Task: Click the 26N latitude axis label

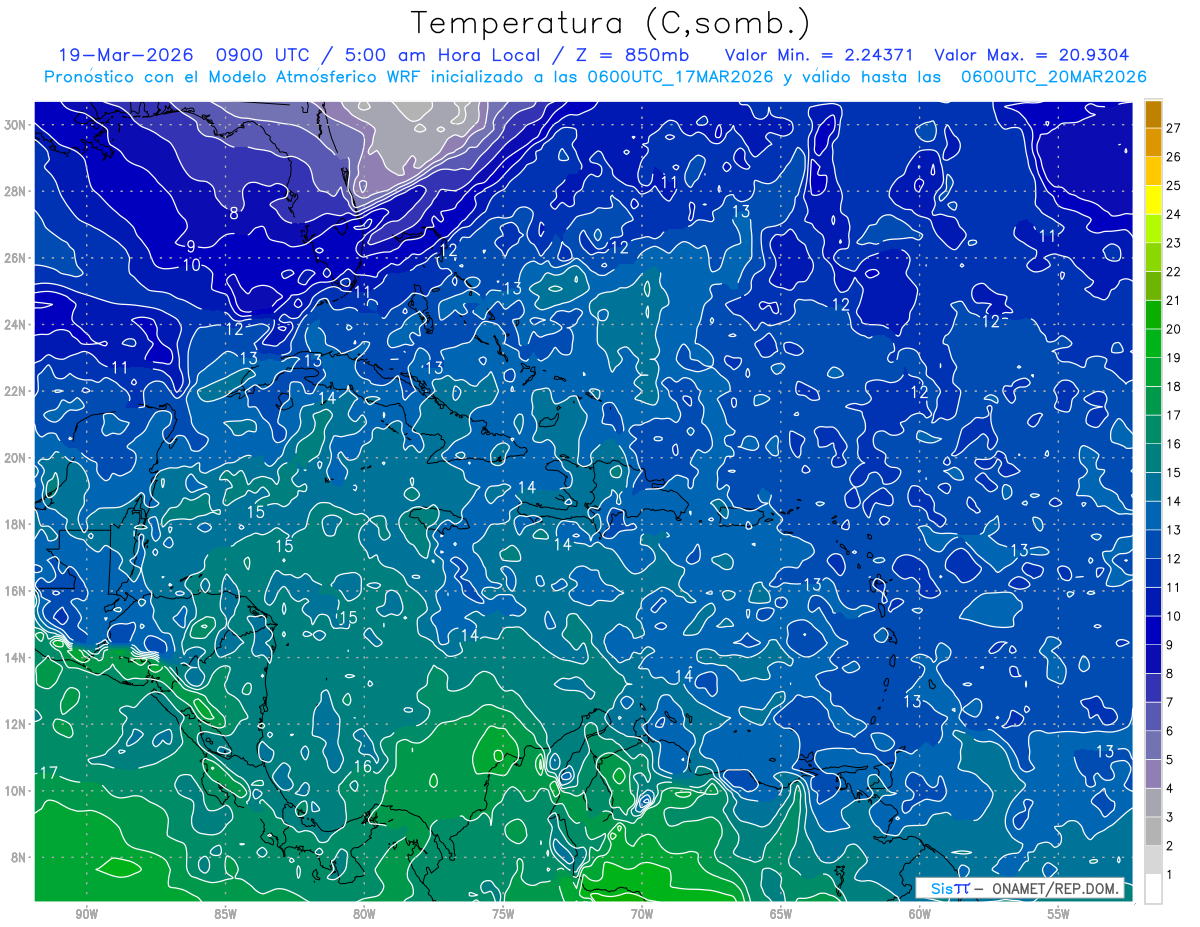Action: pyautogui.click(x=15, y=258)
